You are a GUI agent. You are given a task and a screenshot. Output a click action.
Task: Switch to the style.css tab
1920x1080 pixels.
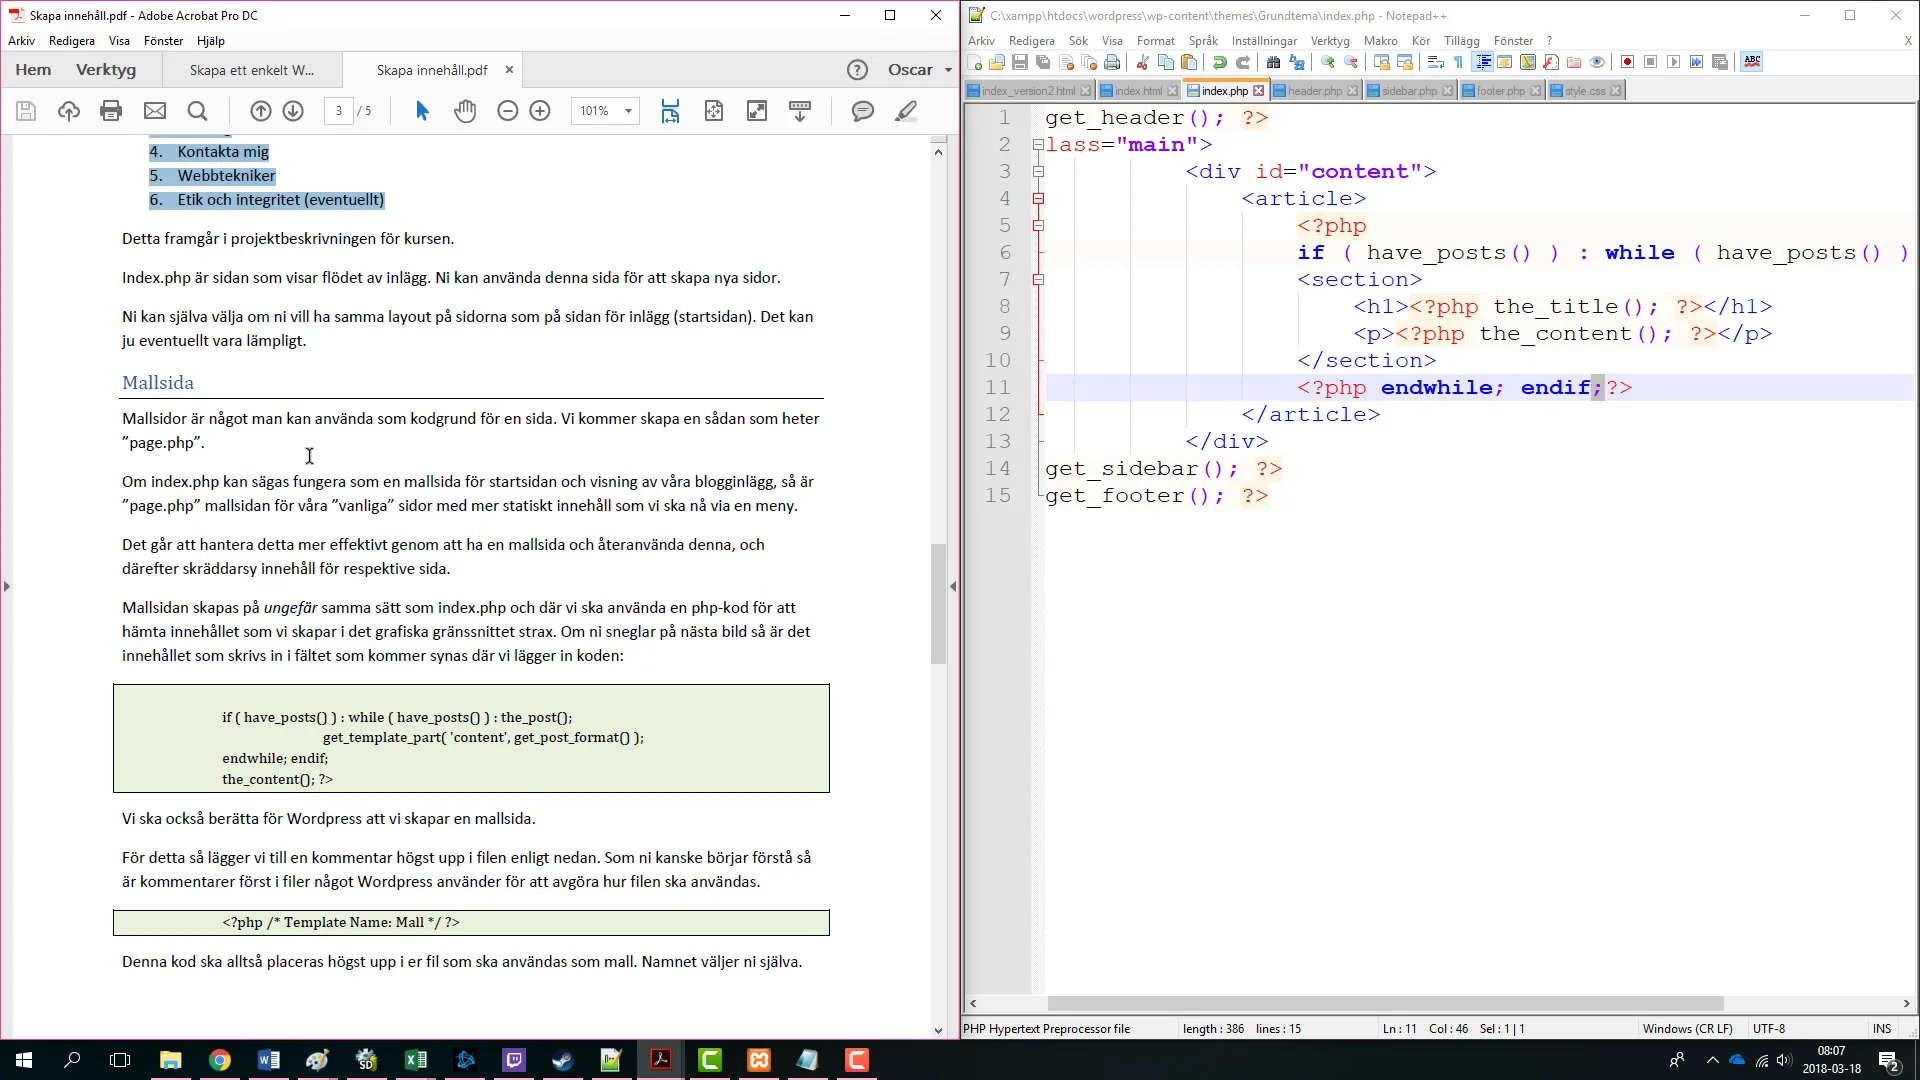coord(1585,91)
